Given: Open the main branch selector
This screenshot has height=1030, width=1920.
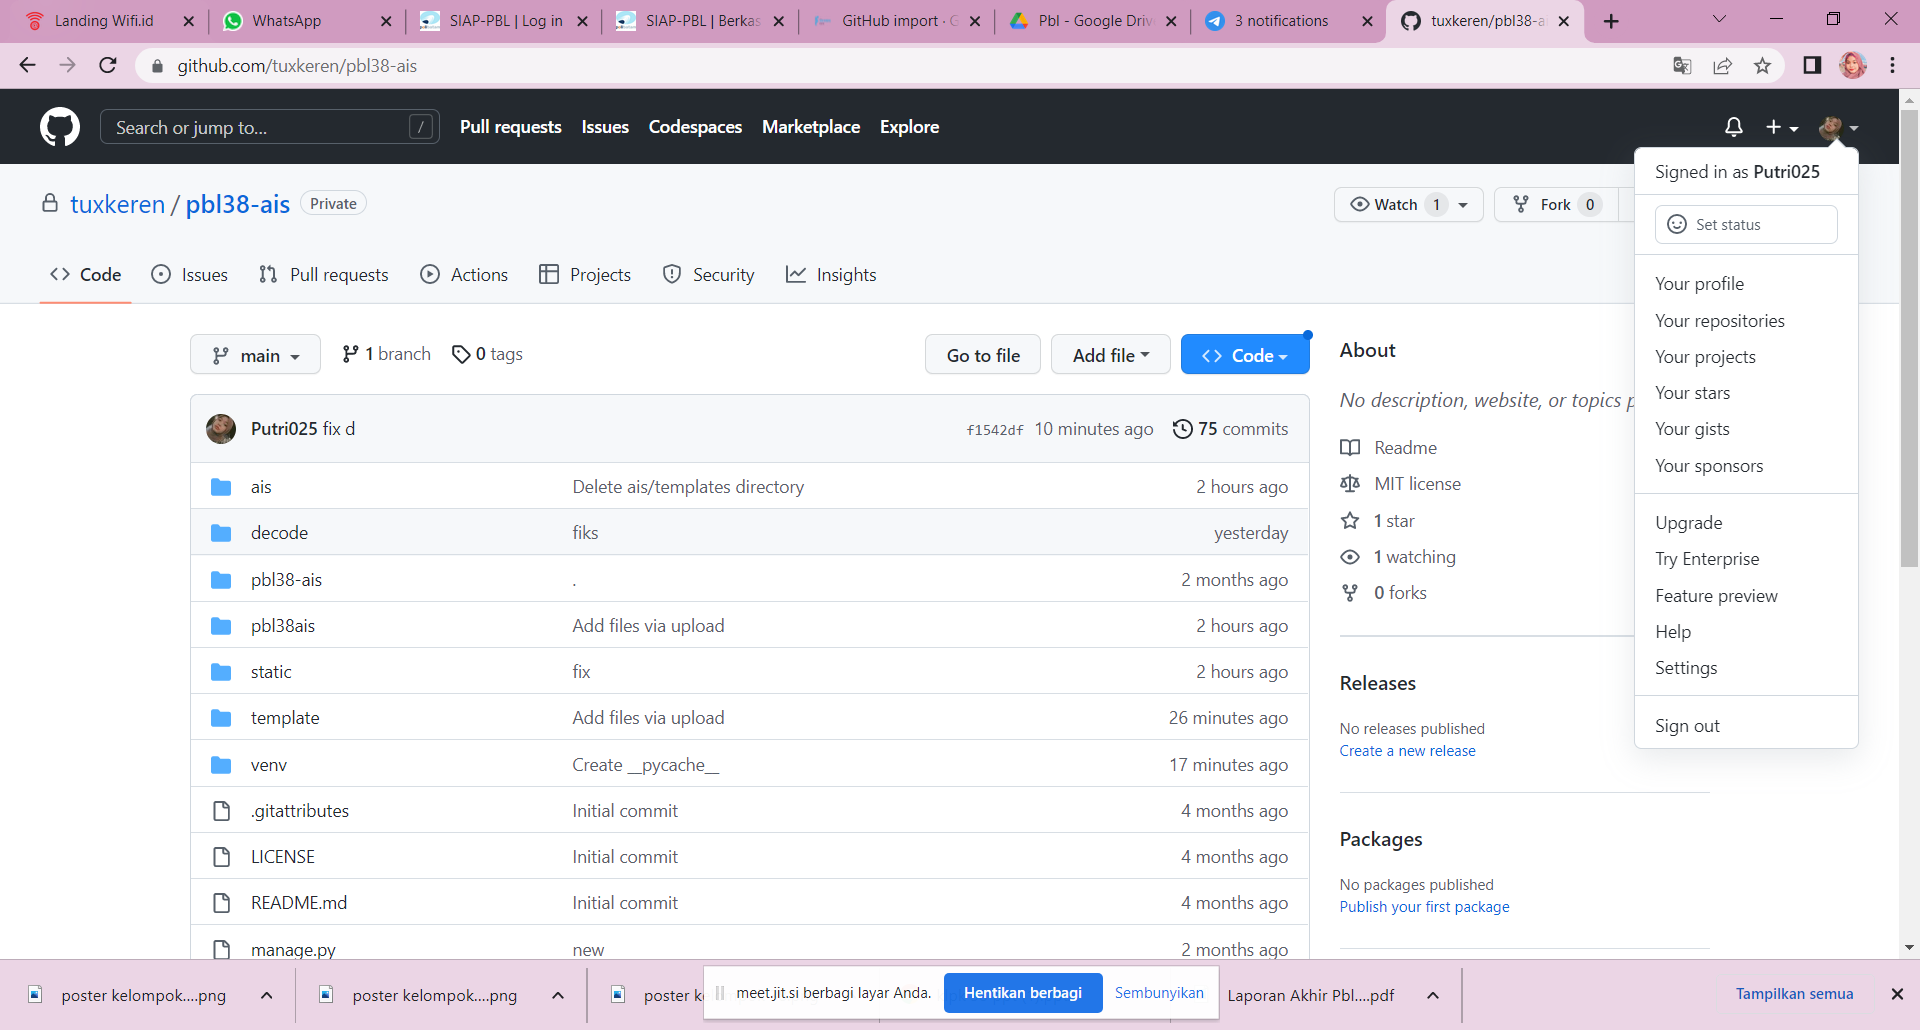Looking at the screenshot, I should point(255,355).
